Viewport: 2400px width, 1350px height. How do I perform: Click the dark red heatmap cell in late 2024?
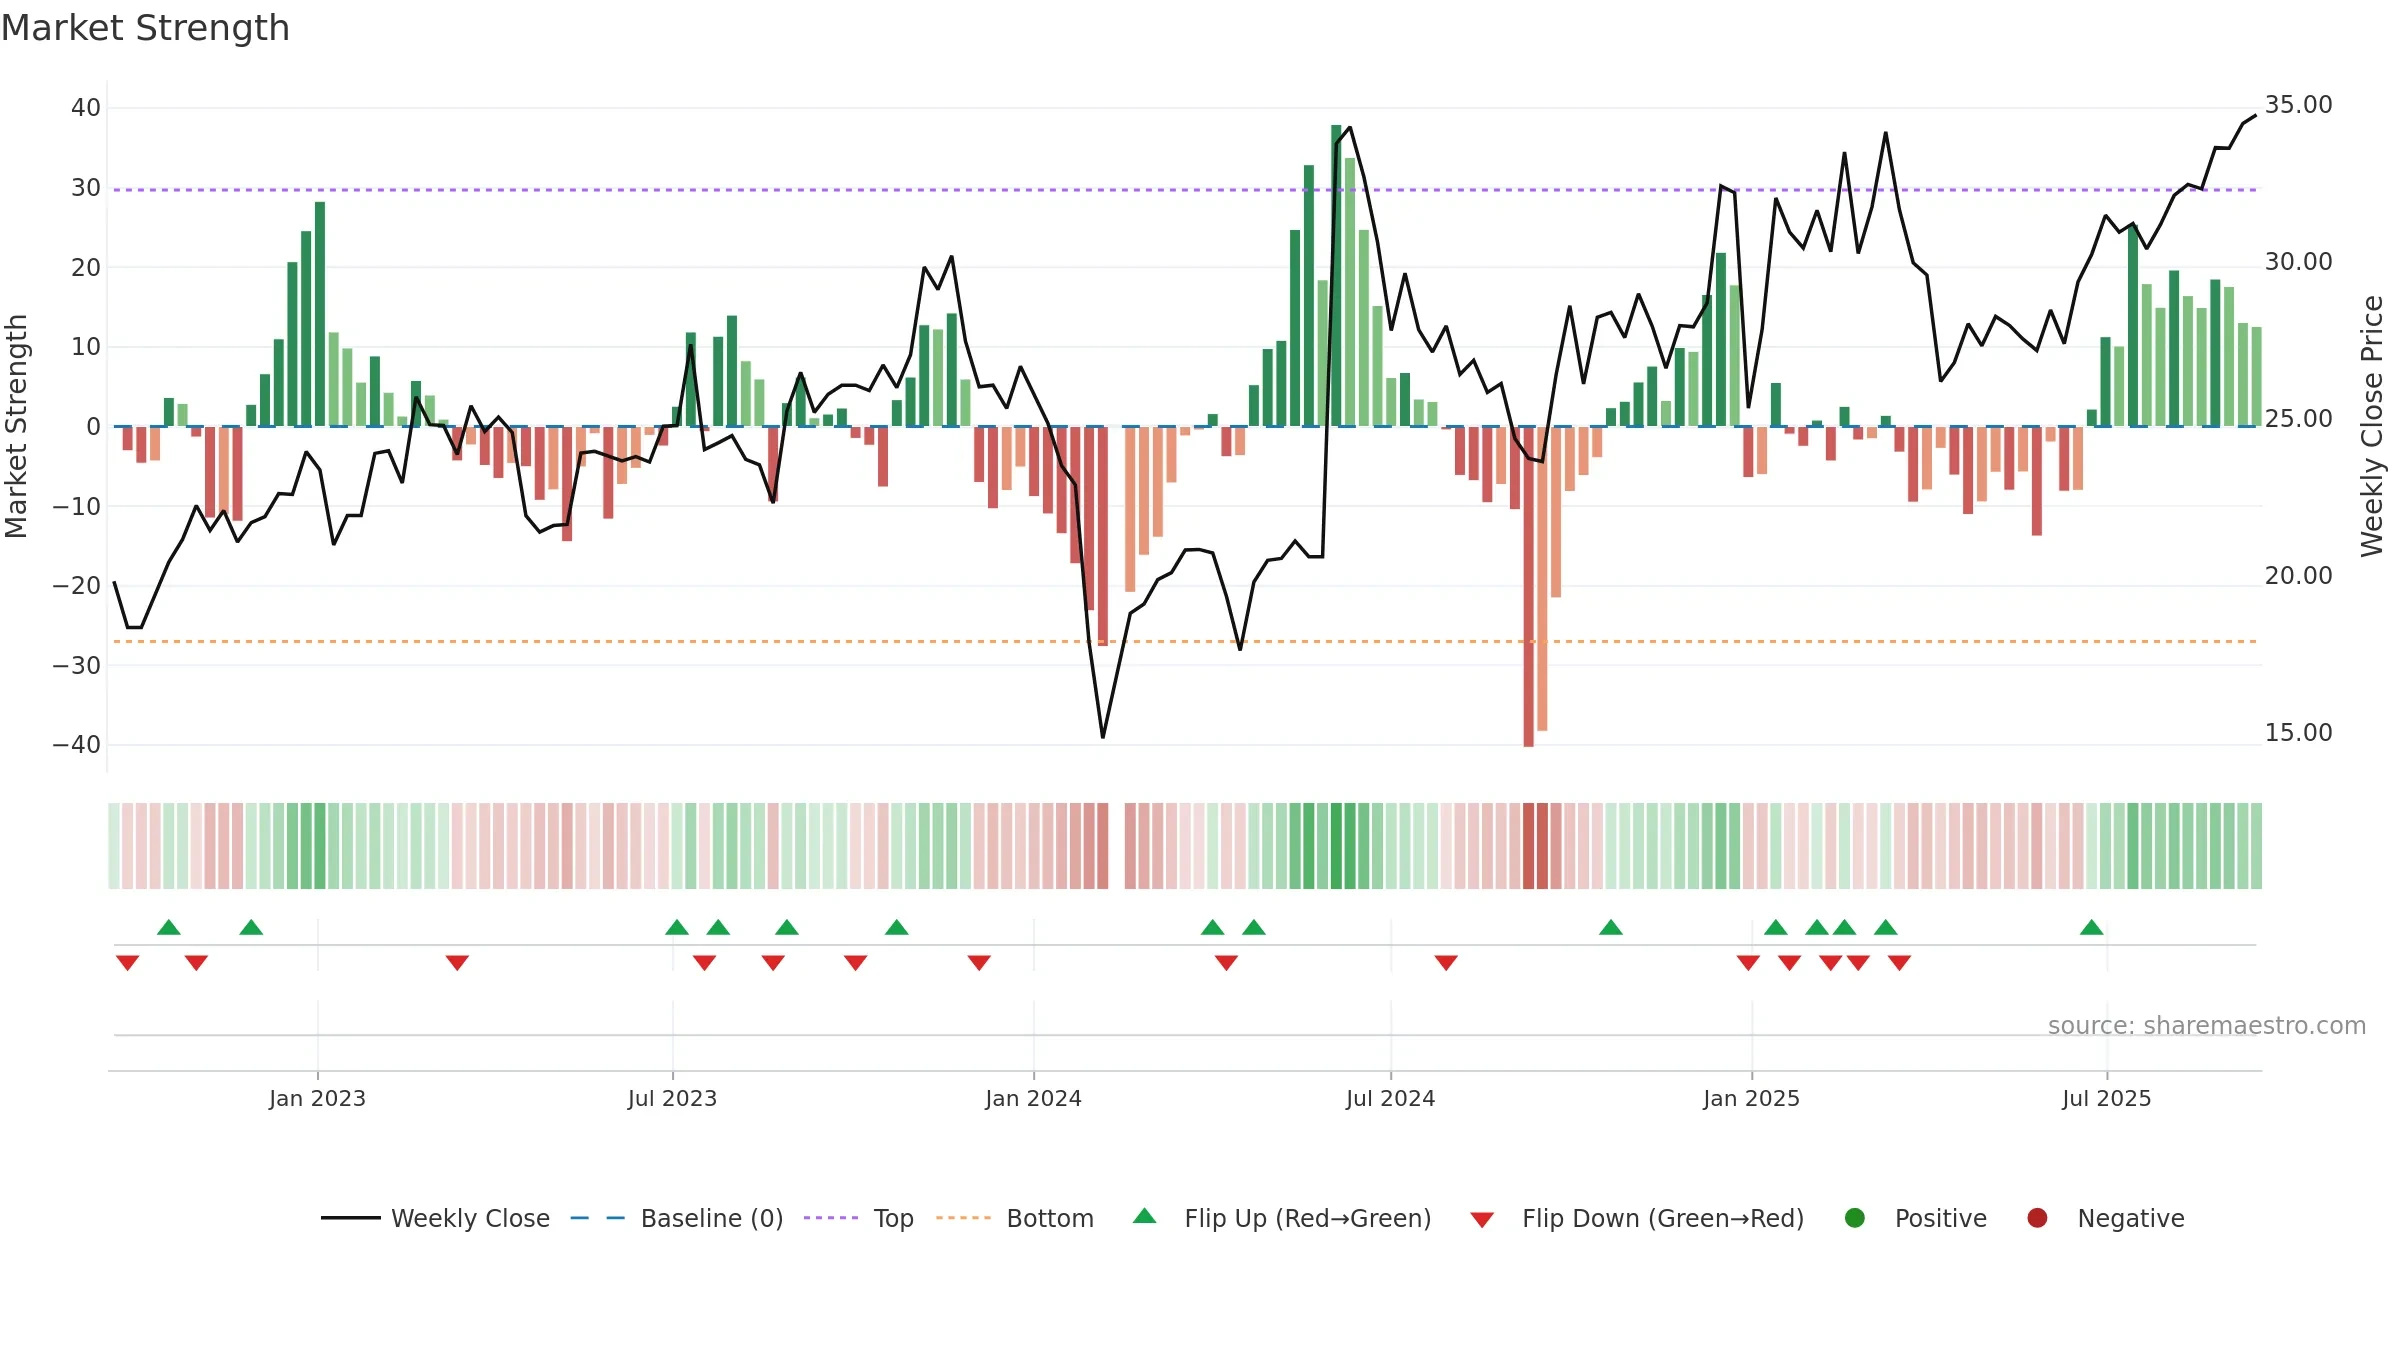[x=1528, y=846]
